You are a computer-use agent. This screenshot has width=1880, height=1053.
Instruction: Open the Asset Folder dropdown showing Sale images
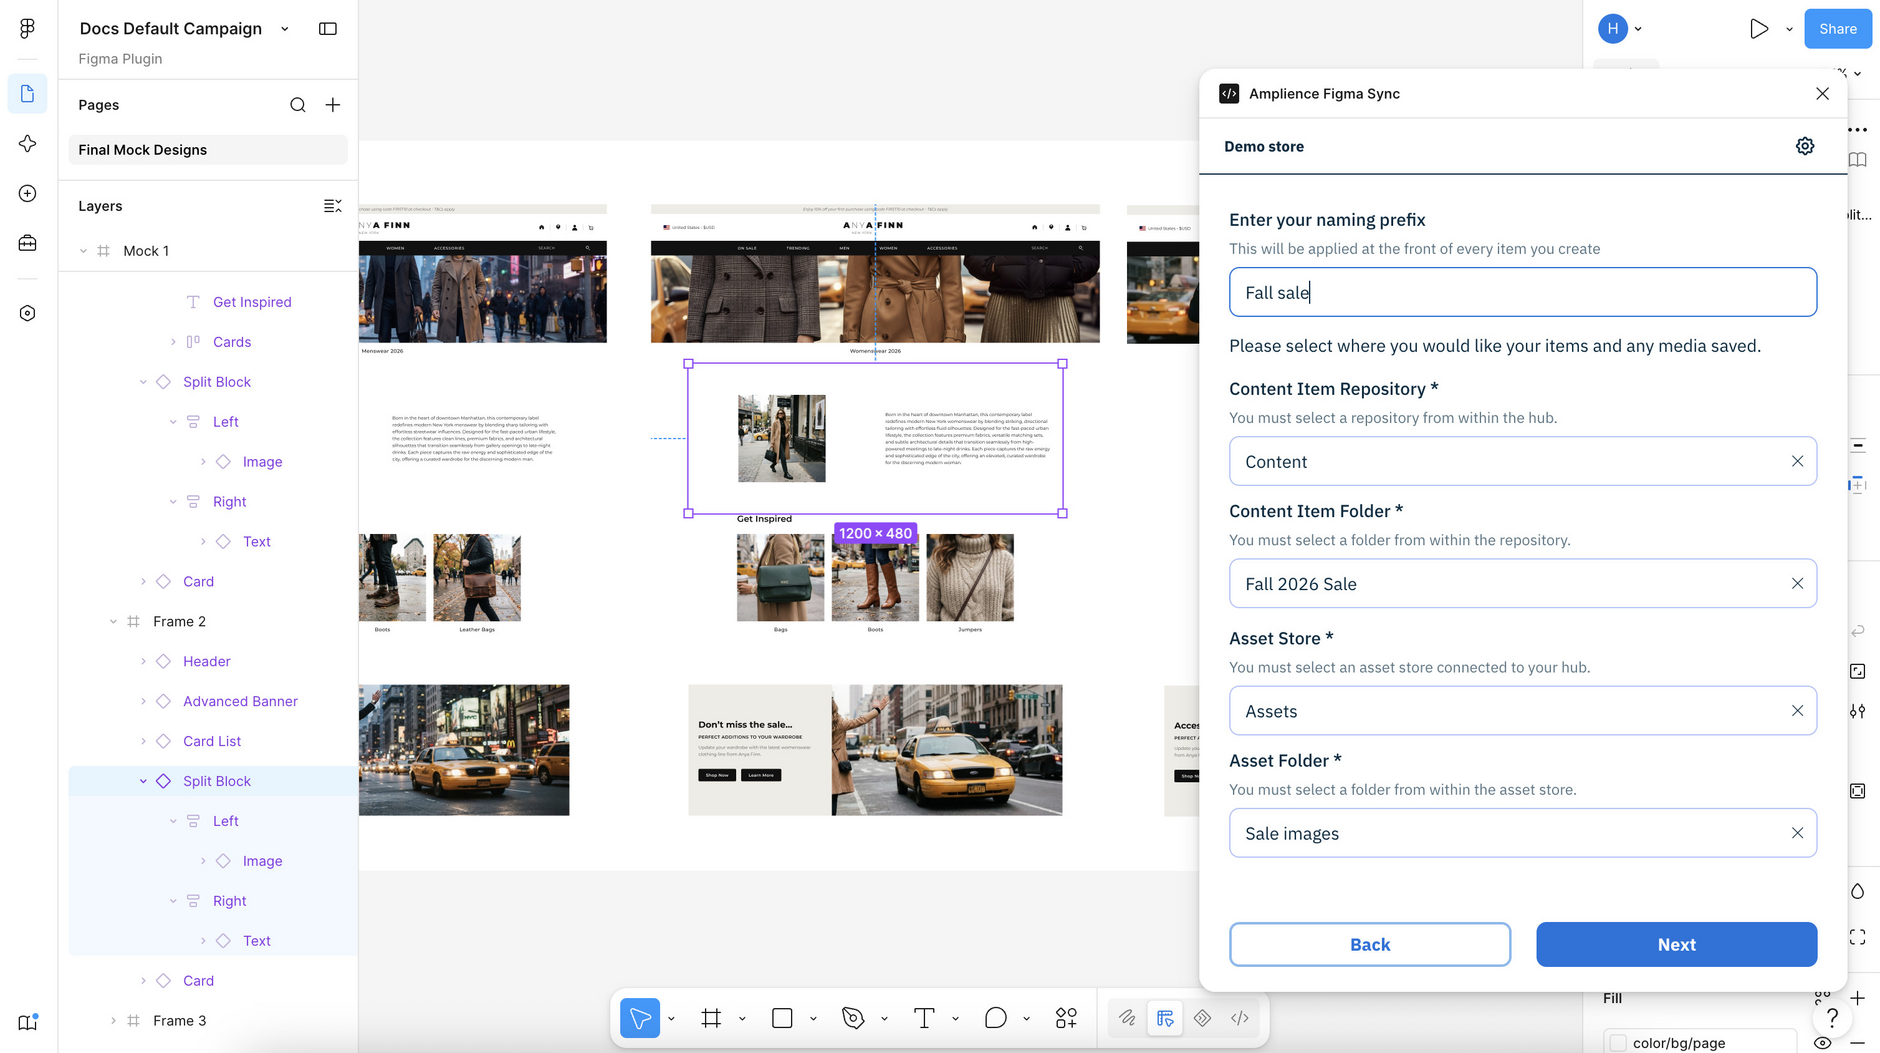tap(1522, 833)
